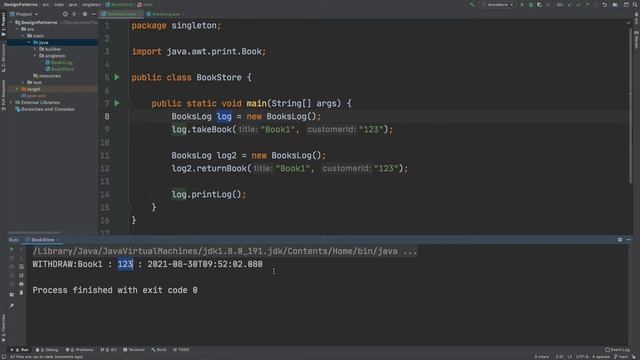640x360 pixels.
Task: Run the BookStore configuration from toolbar
Action: tap(522, 4)
